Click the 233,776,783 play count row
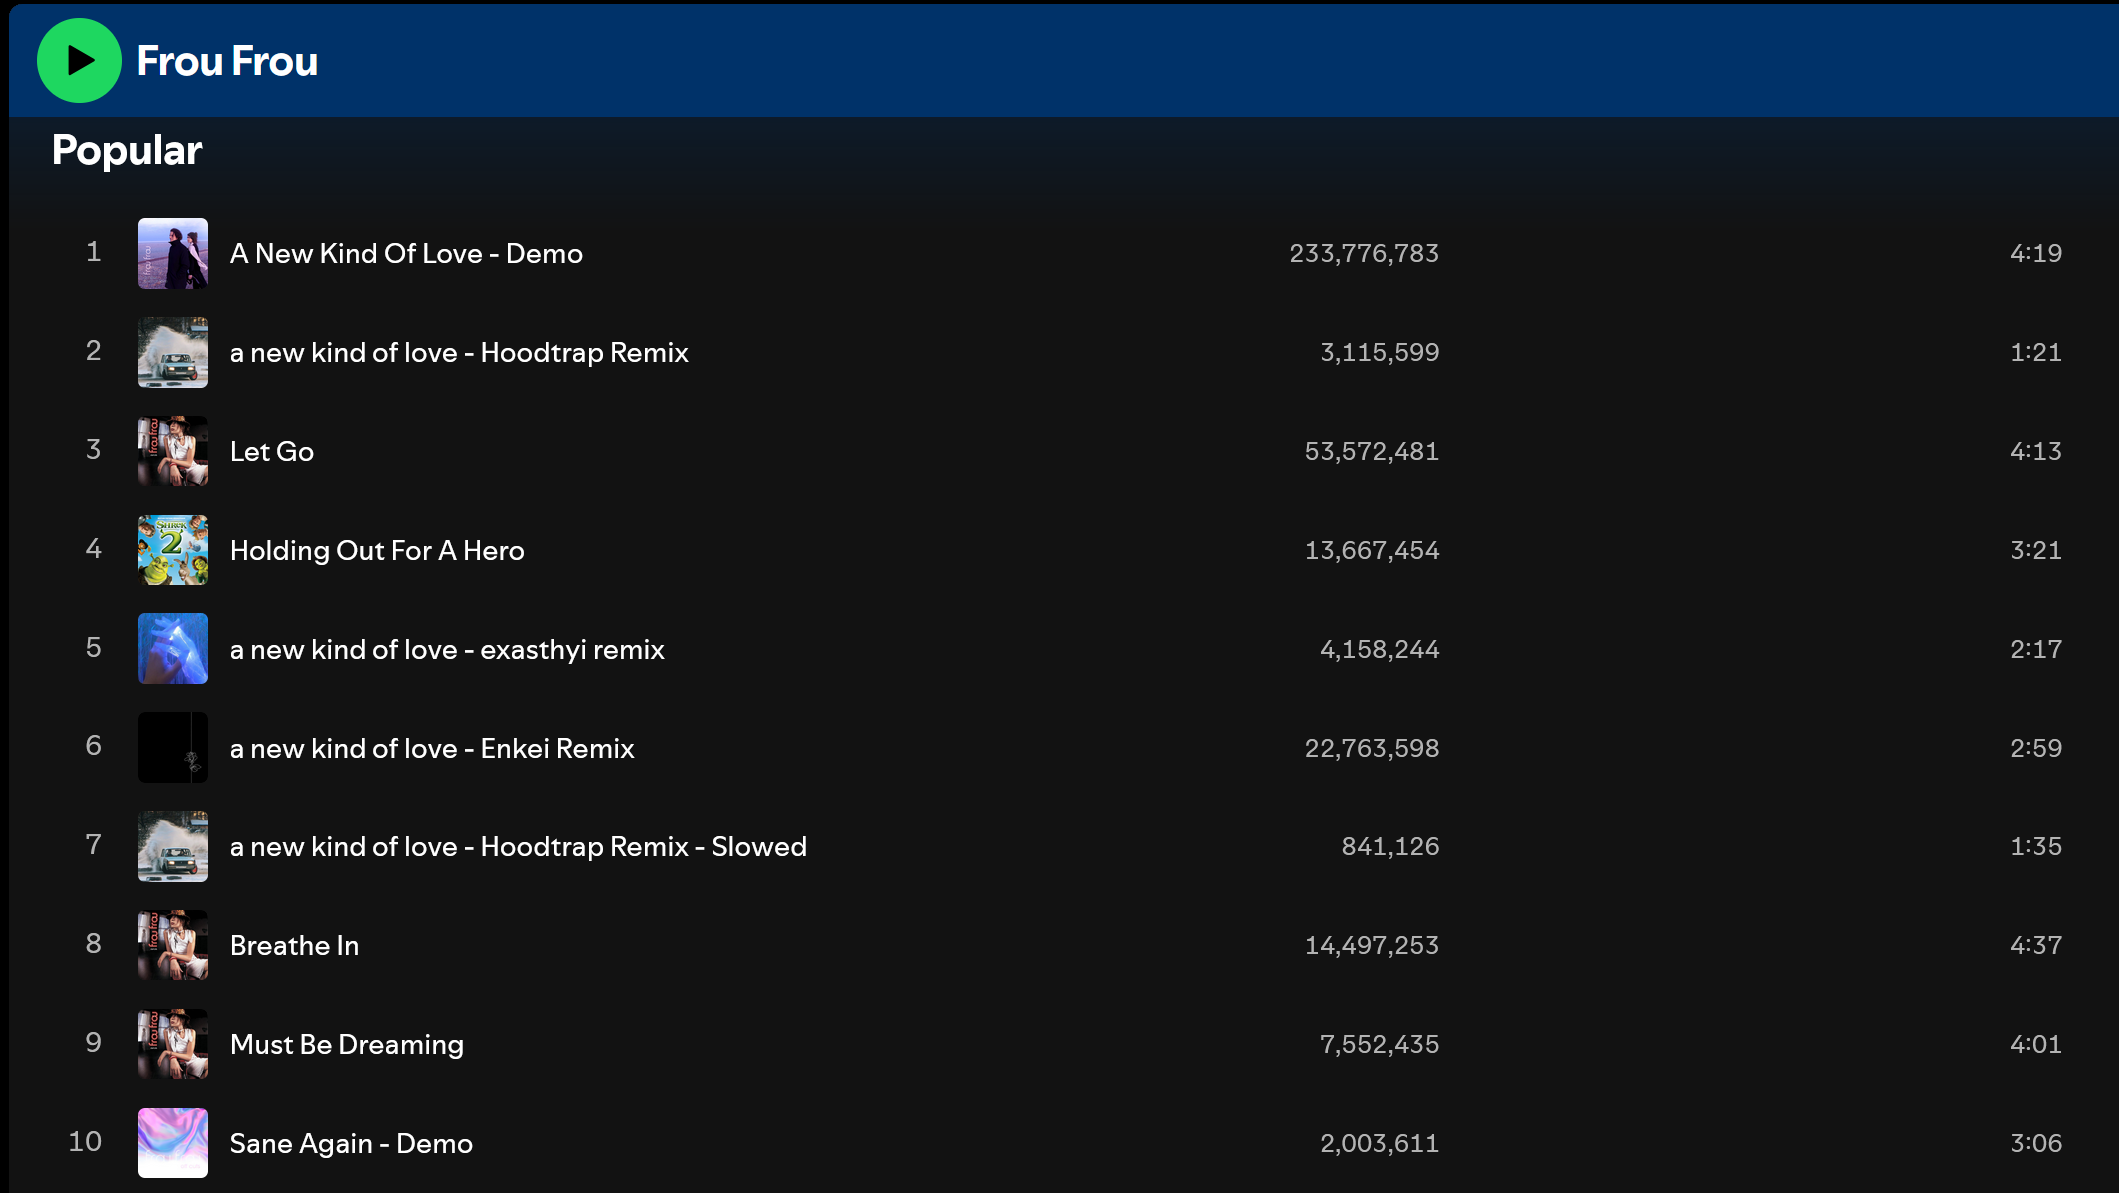The image size is (2119, 1193). [x=1364, y=253]
